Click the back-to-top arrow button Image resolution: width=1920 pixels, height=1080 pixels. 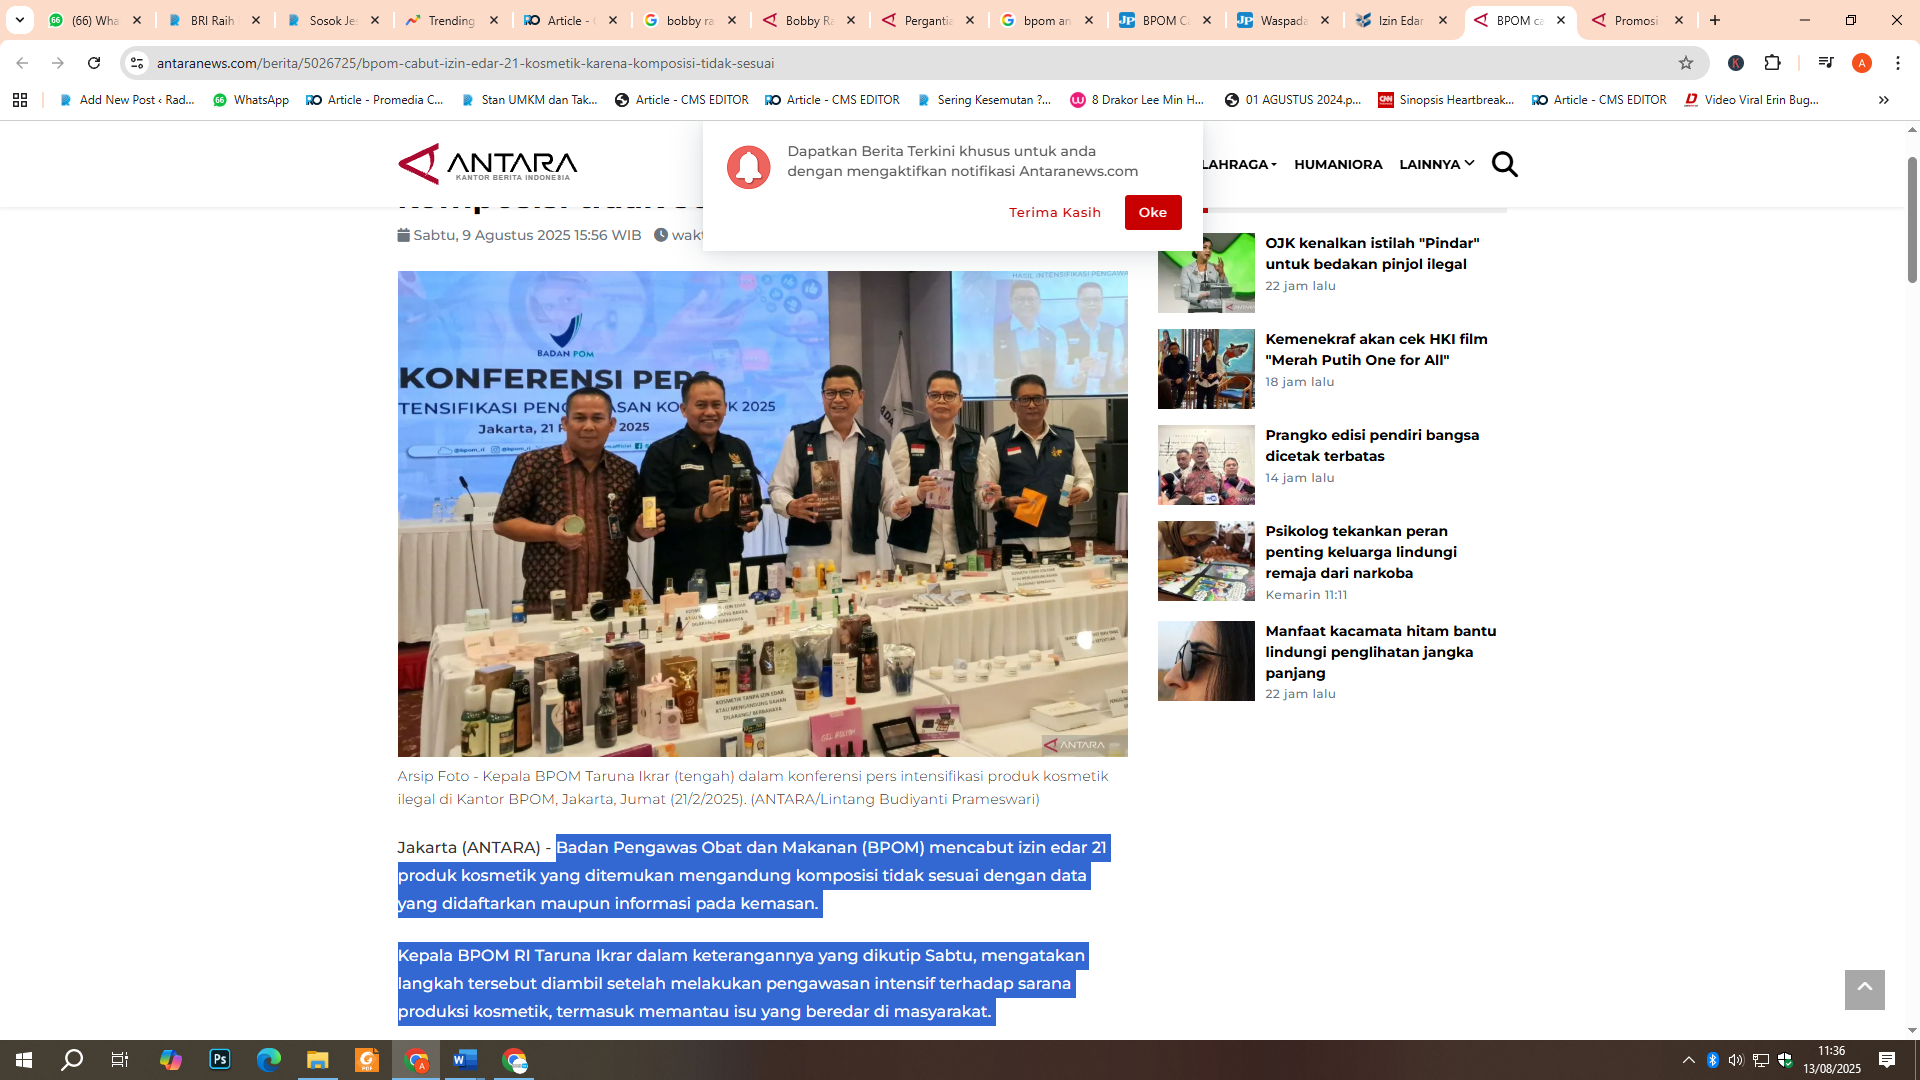point(1865,989)
